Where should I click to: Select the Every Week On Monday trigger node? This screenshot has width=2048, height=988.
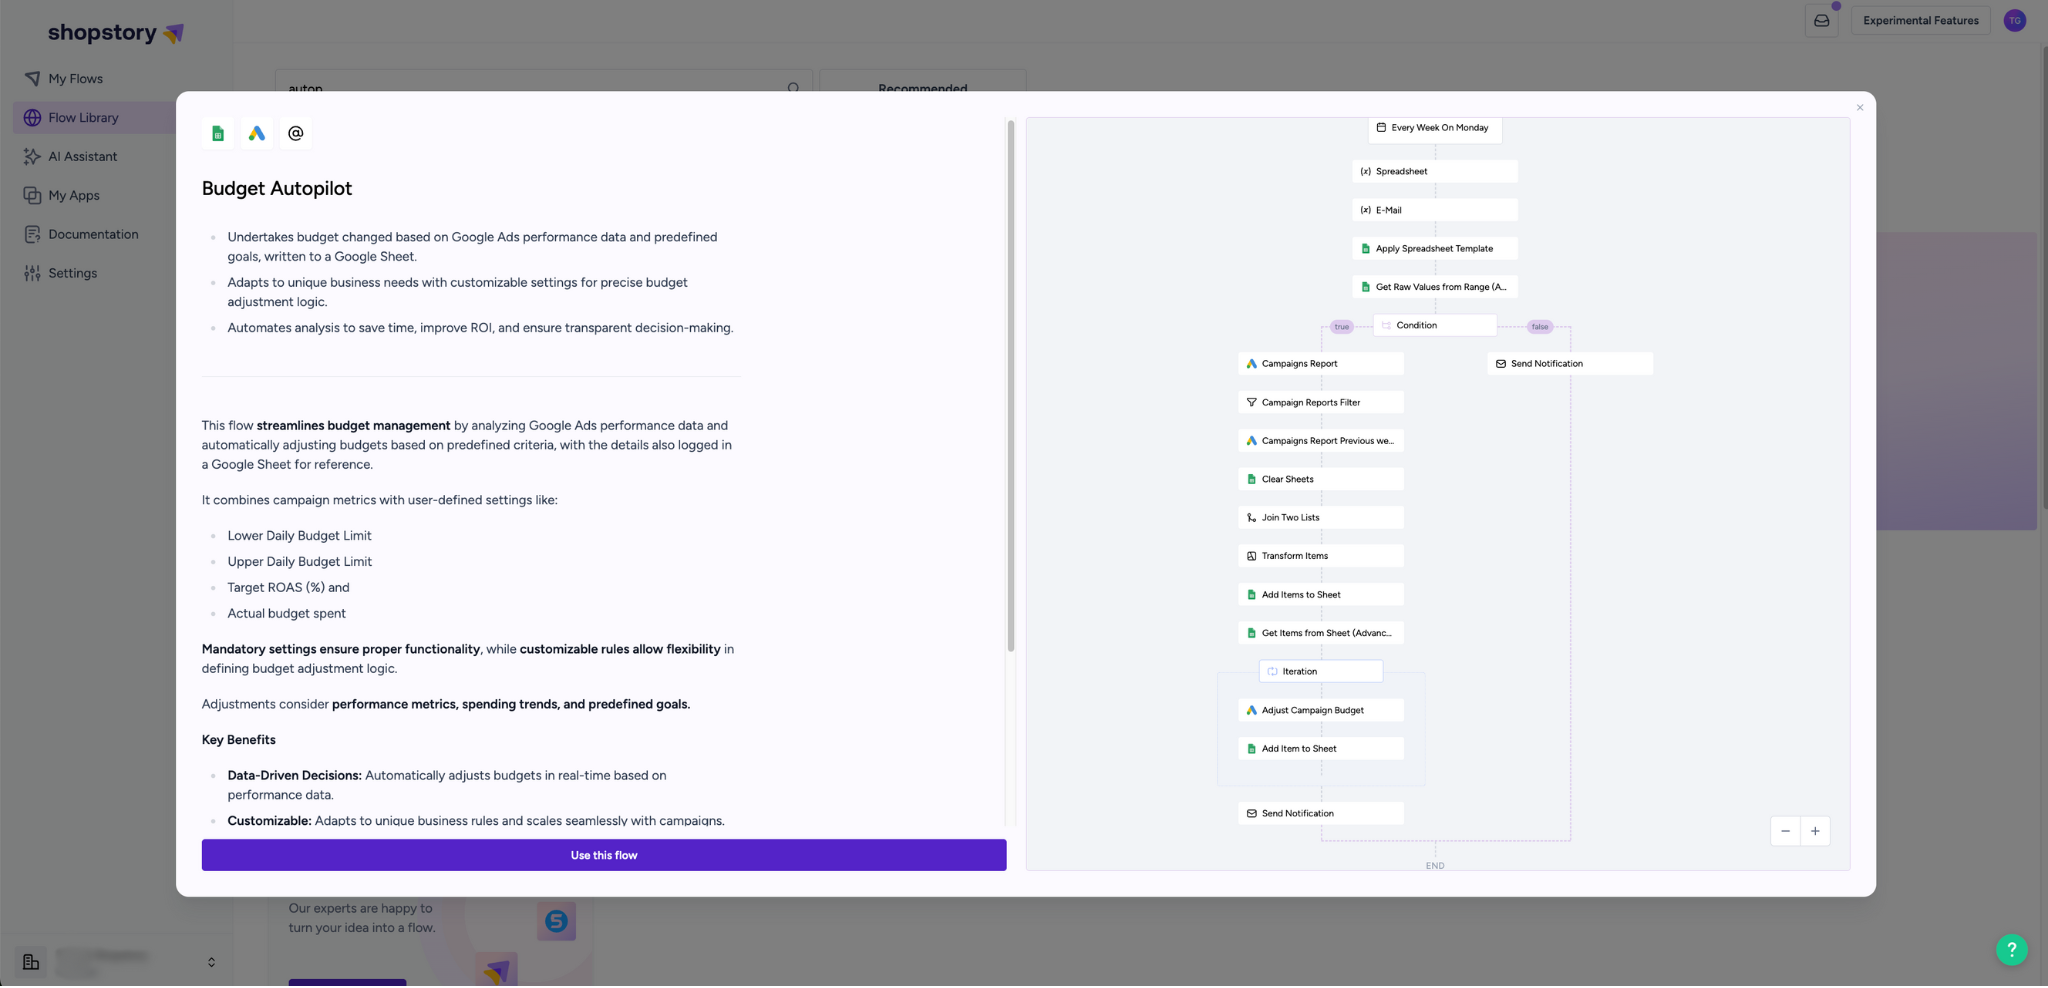coord(1435,128)
